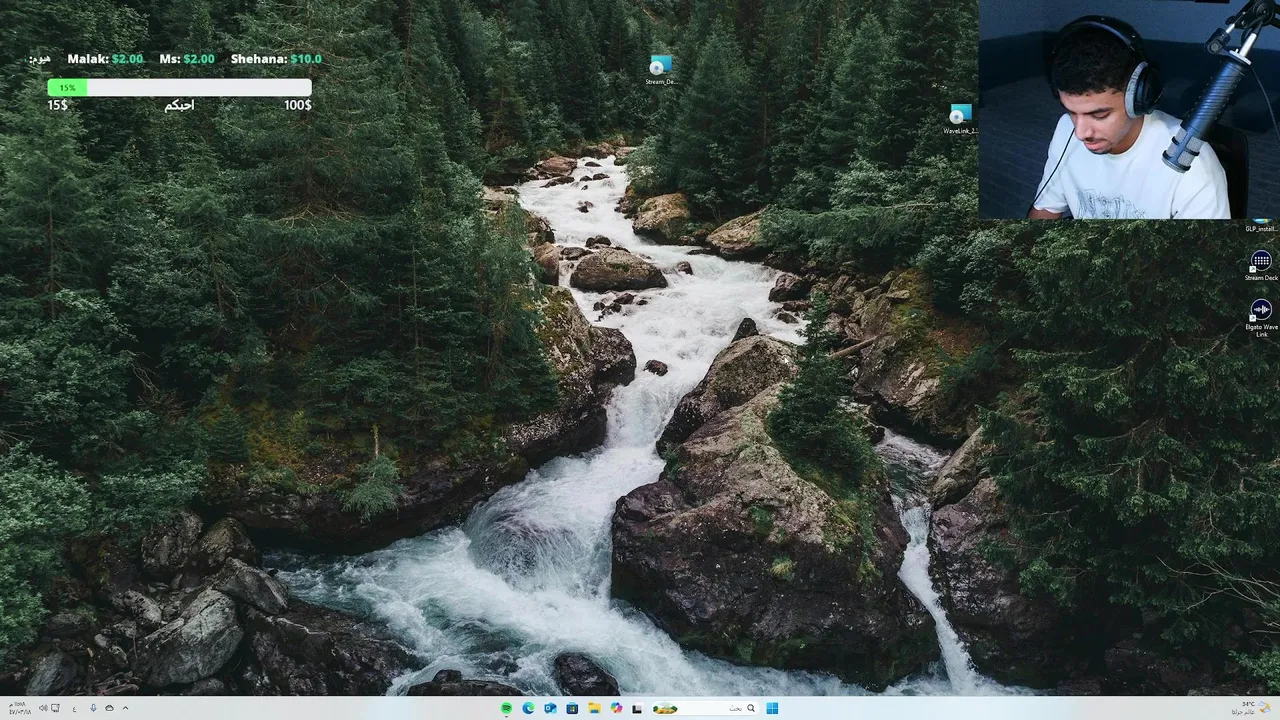1280x720 pixels.
Task: Click the Malak: $2.00 donor label
Action: click(x=105, y=59)
